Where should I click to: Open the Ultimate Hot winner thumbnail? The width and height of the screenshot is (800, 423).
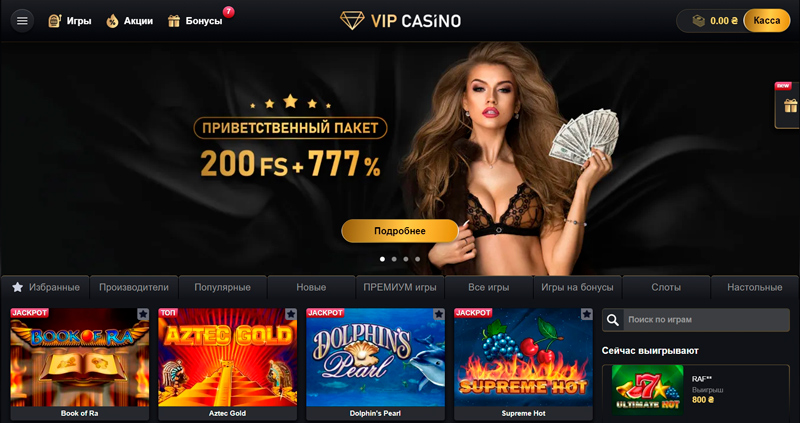(x=647, y=390)
